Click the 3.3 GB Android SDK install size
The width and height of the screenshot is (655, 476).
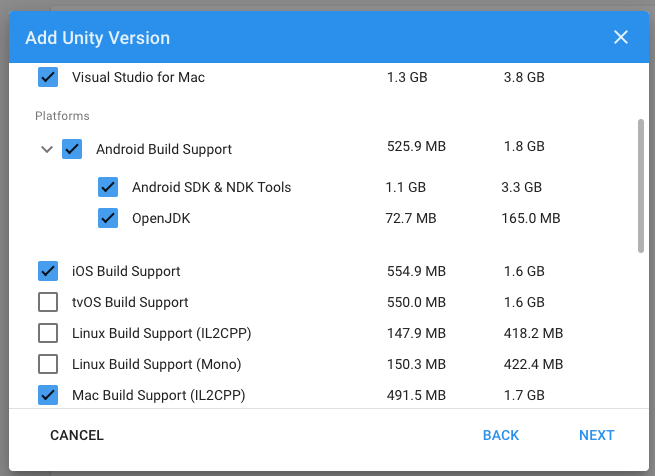point(521,187)
